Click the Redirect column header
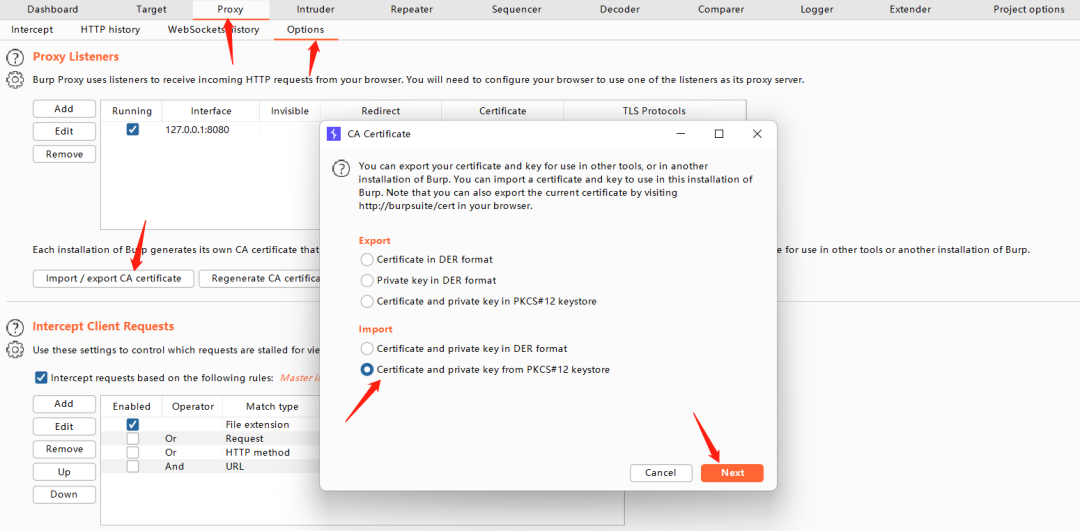 [381, 111]
